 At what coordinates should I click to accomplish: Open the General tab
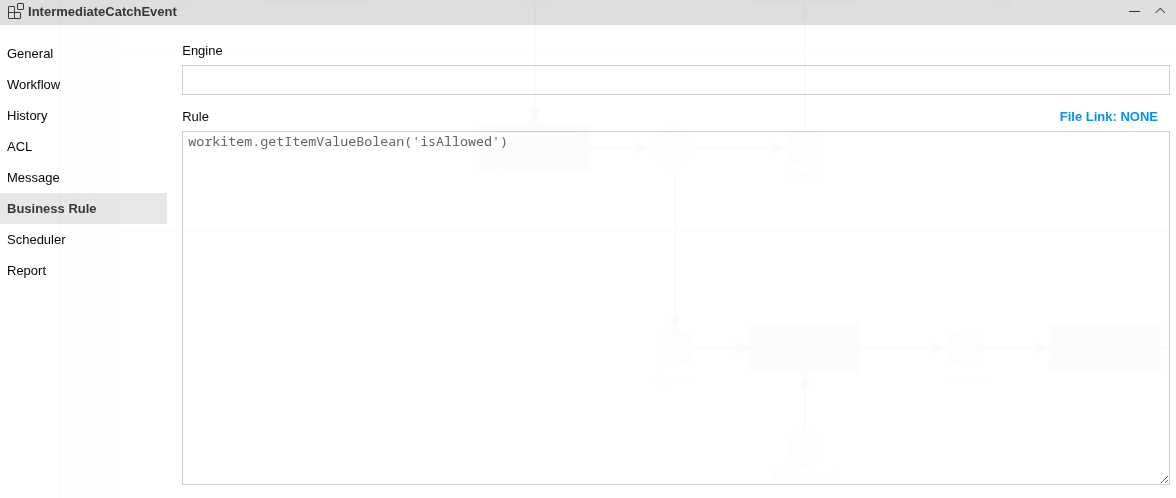[x=30, y=53]
